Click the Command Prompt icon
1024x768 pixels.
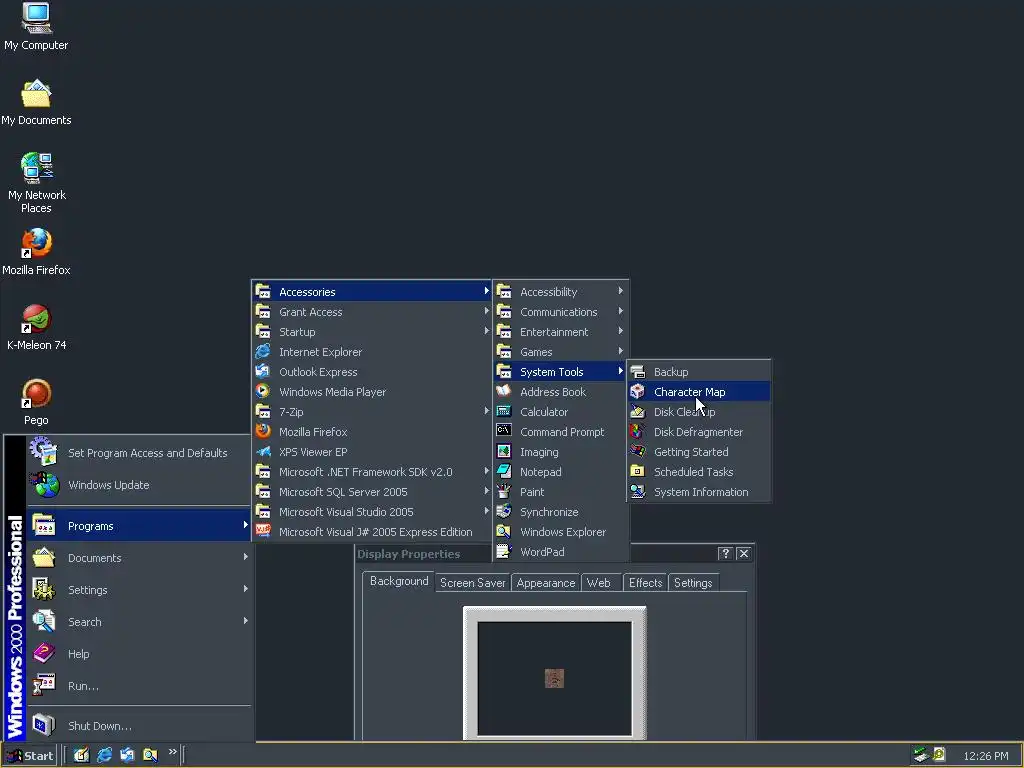click(x=504, y=430)
